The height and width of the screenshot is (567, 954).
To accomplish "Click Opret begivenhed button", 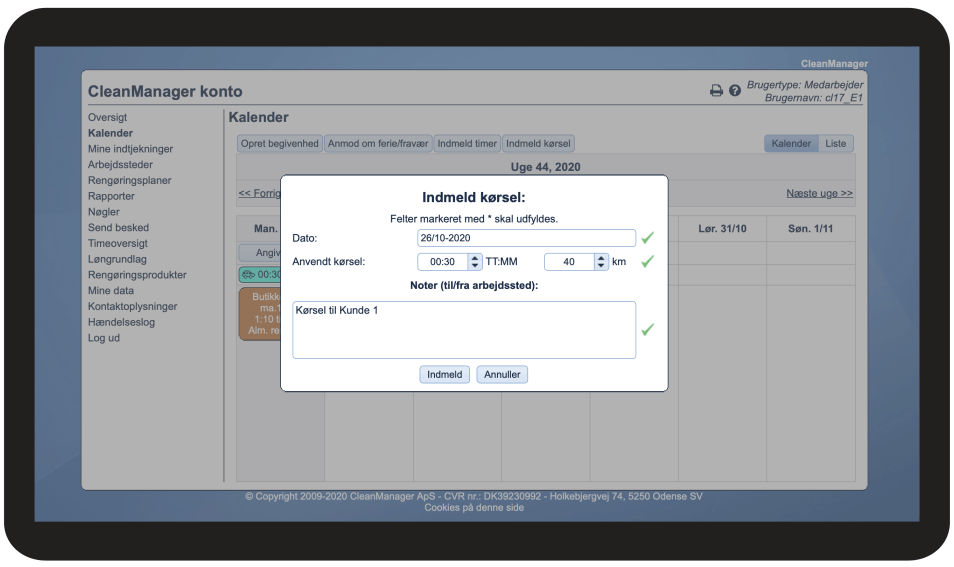I will [279, 144].
